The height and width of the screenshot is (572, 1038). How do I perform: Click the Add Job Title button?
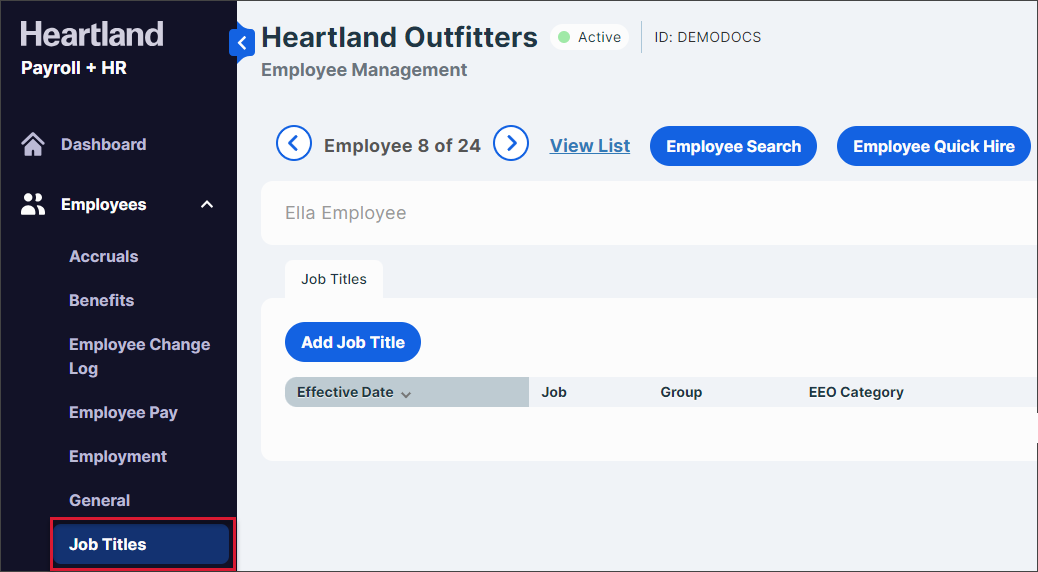tap(353, 343)
